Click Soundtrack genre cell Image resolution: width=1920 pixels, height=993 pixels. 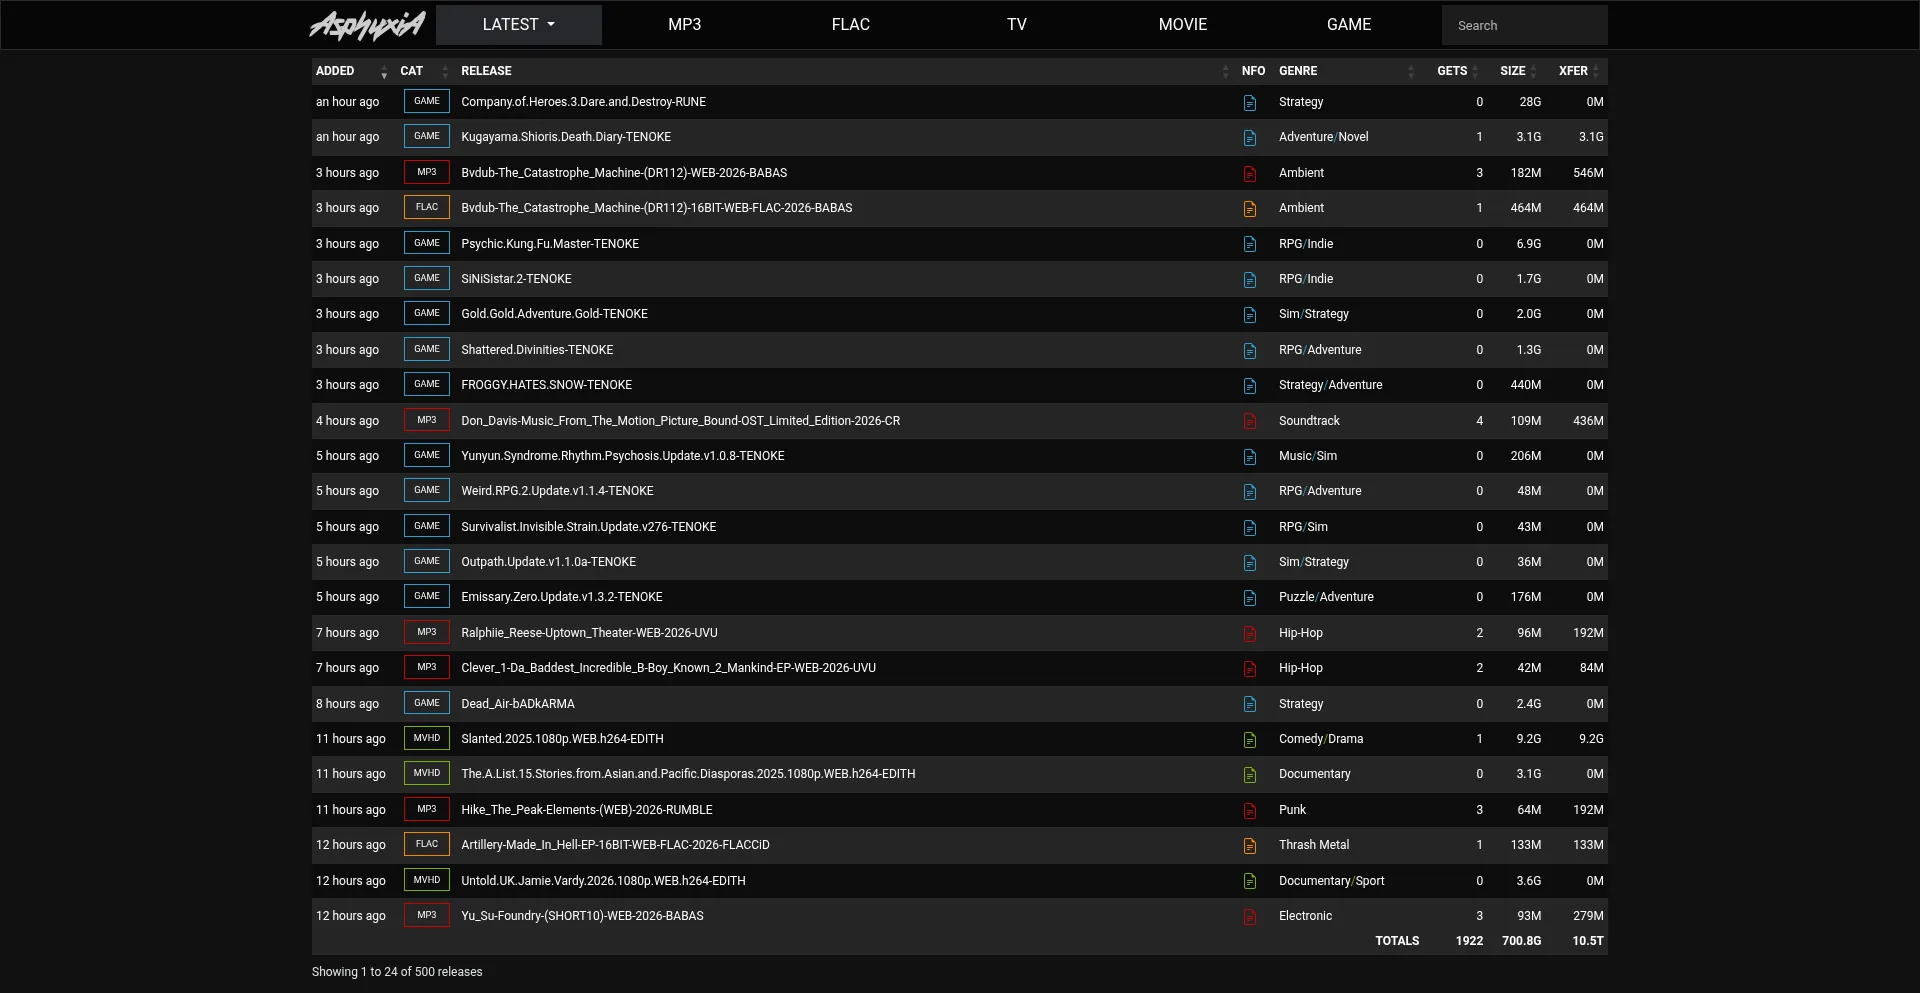(x=1309, y=421)
